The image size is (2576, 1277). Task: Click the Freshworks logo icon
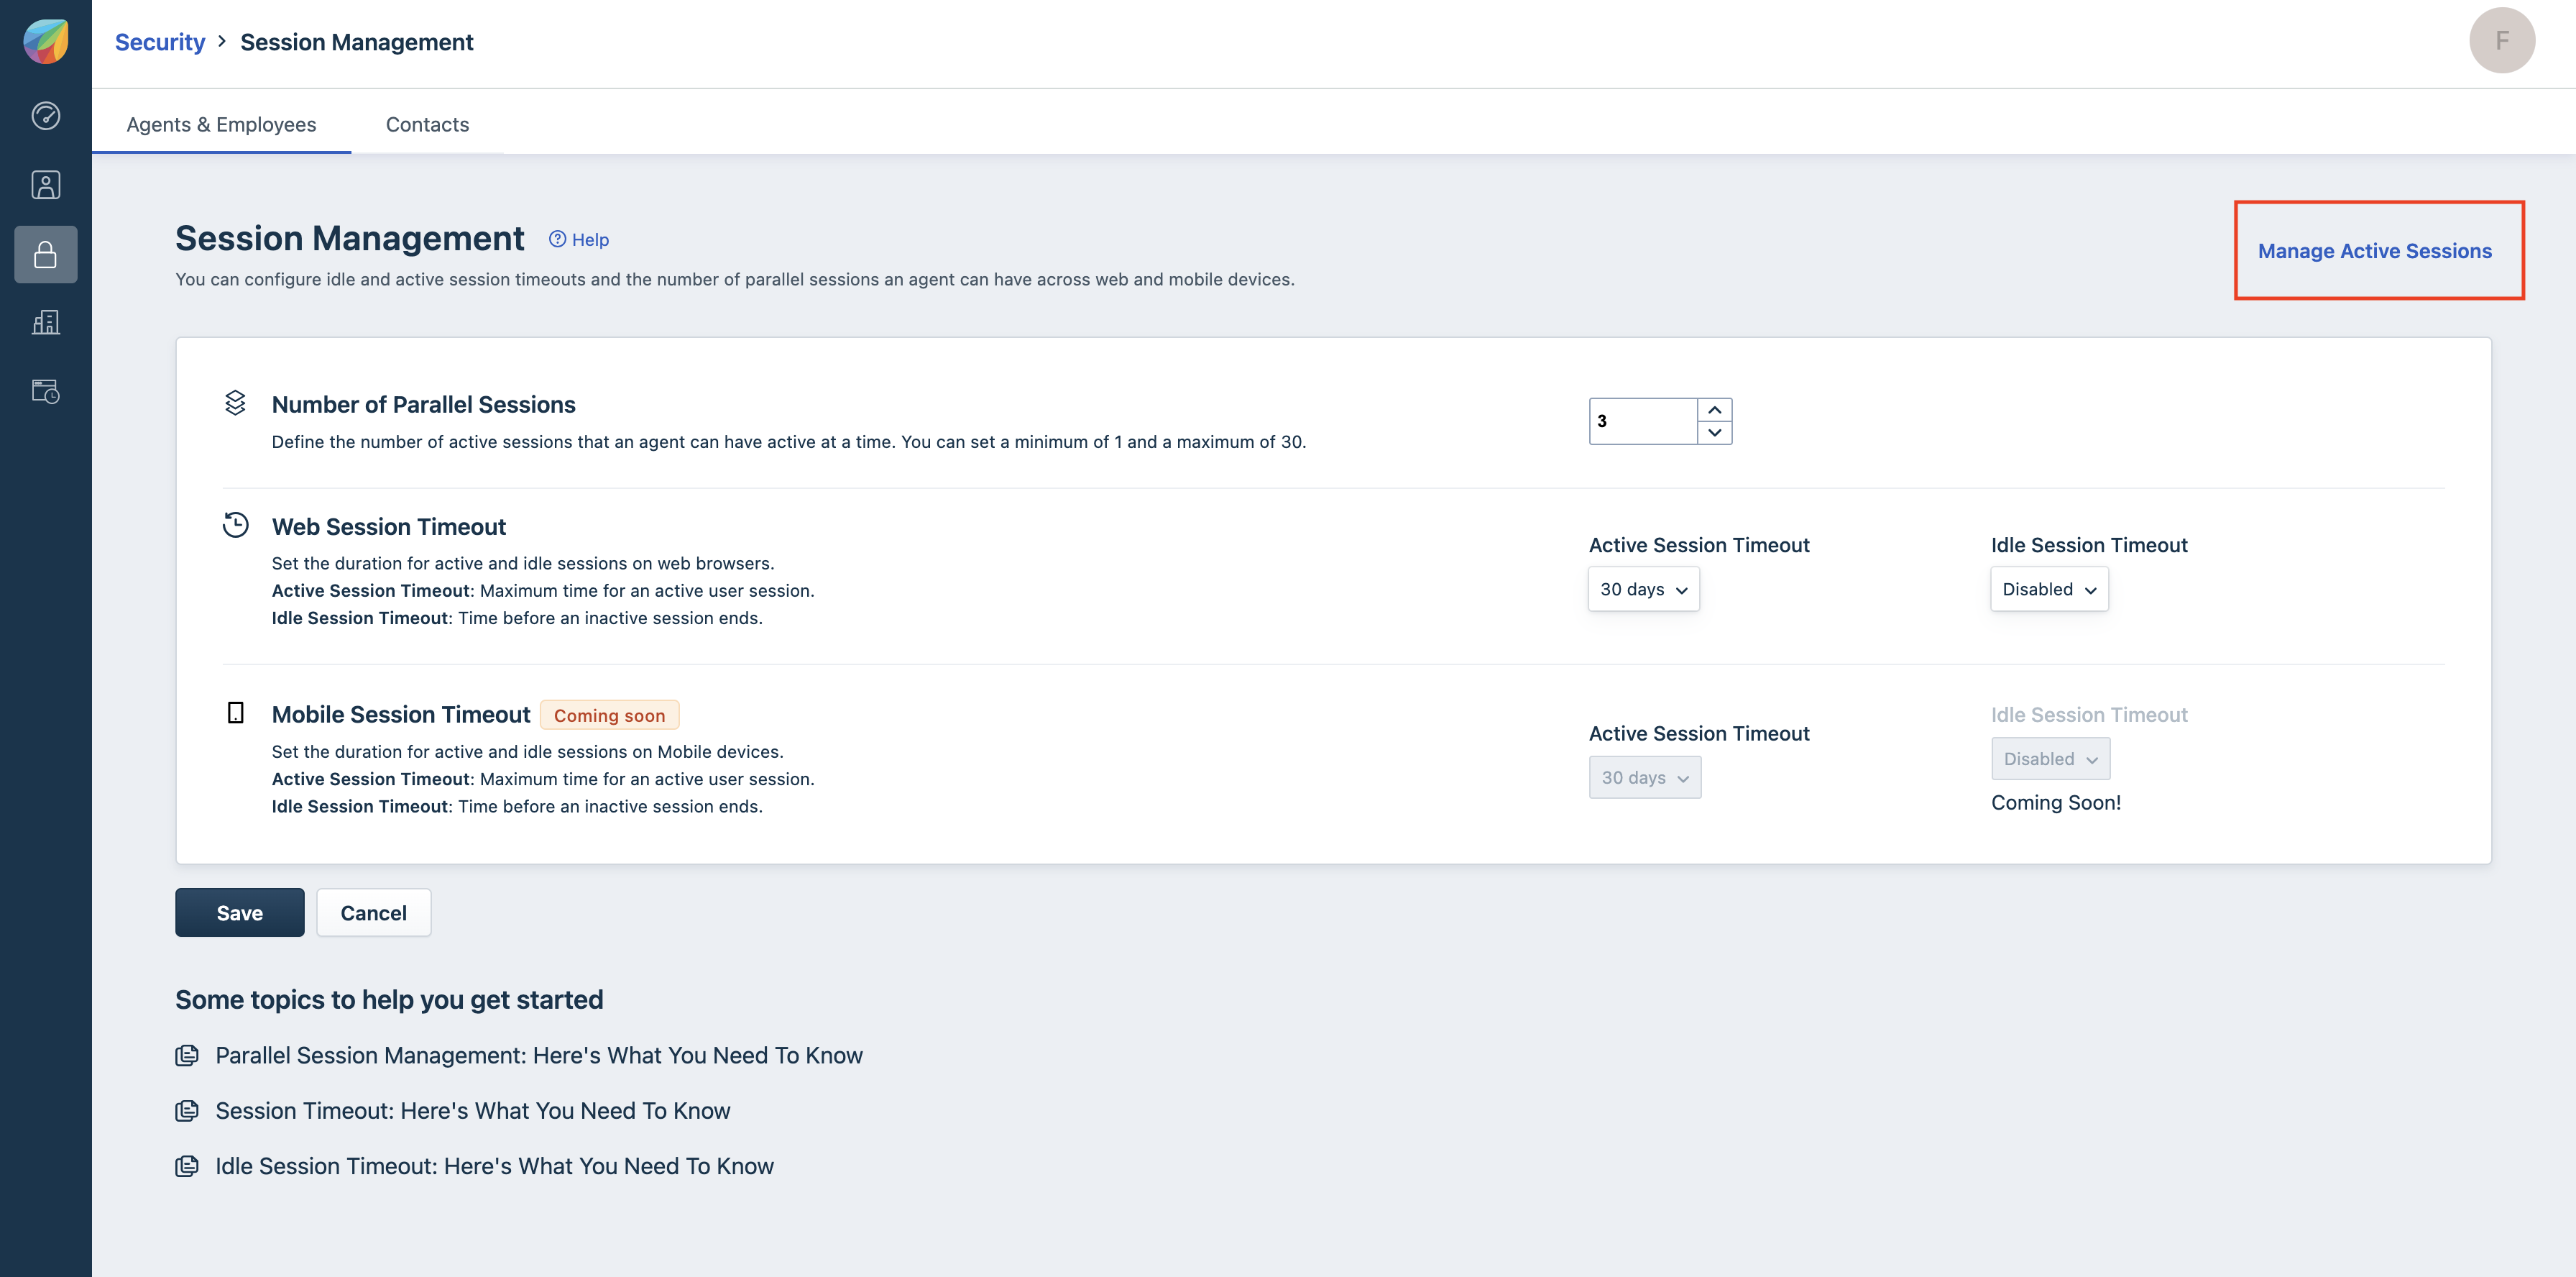pos(46,42)
